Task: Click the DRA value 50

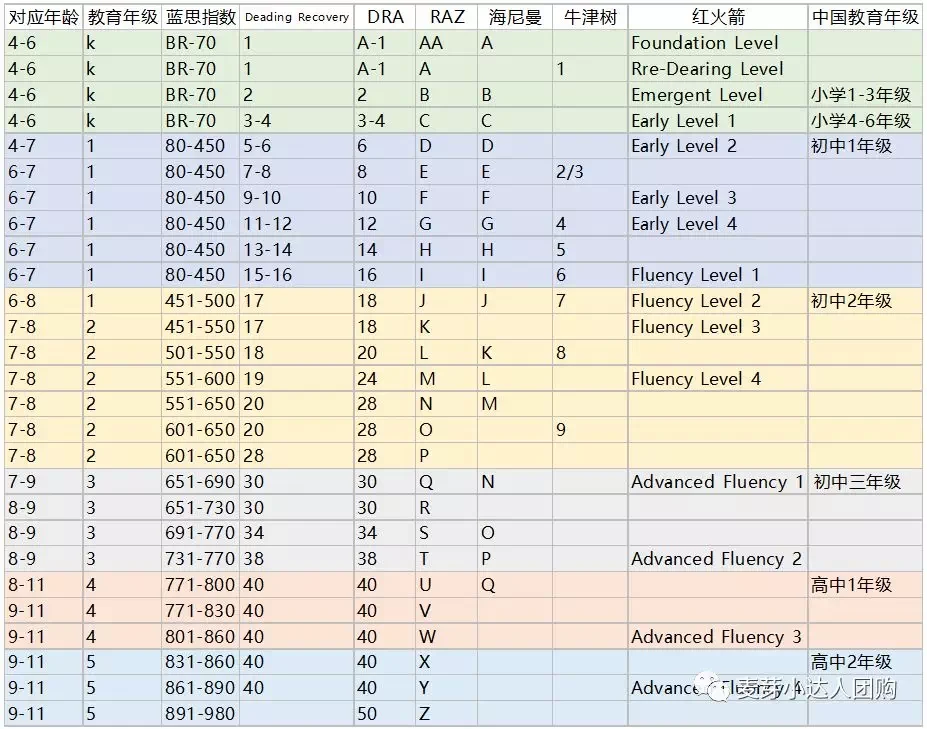Action: (385, 714)
